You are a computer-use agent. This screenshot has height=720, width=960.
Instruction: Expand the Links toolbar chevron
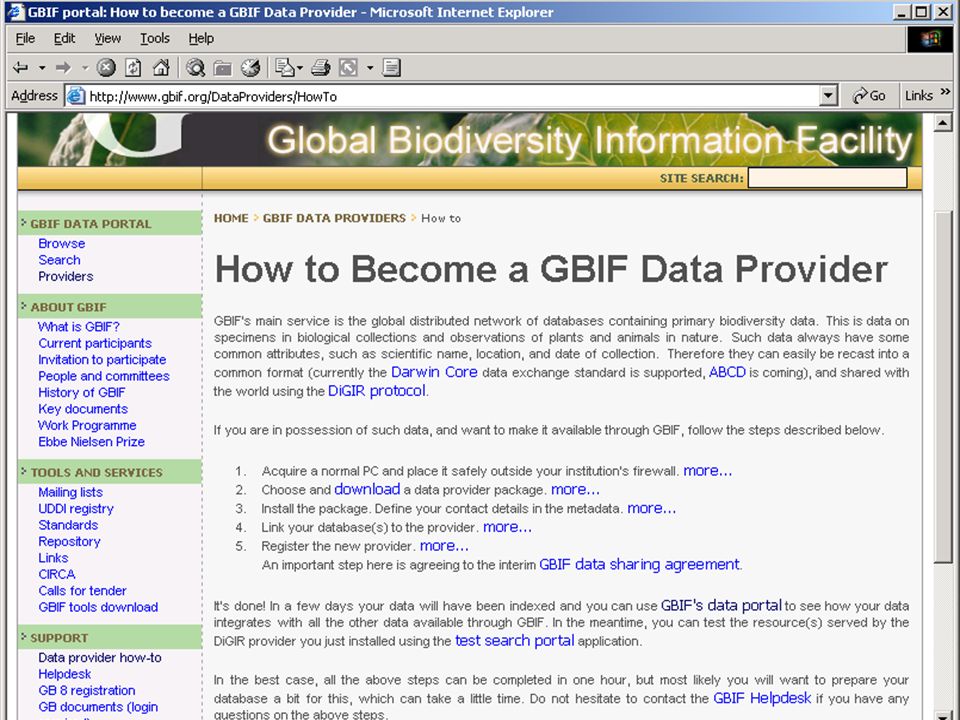(946, 92)
